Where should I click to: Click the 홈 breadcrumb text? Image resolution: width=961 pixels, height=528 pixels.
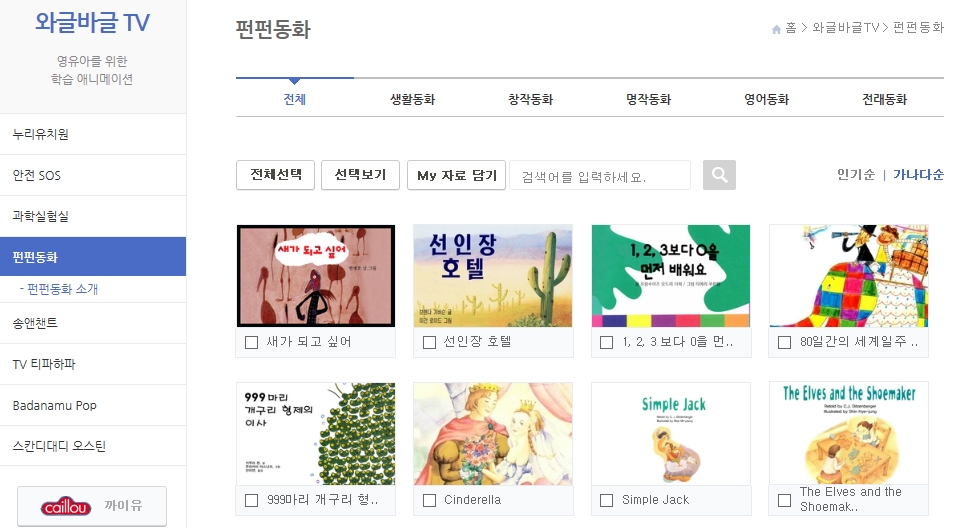[x=791, y=28]
